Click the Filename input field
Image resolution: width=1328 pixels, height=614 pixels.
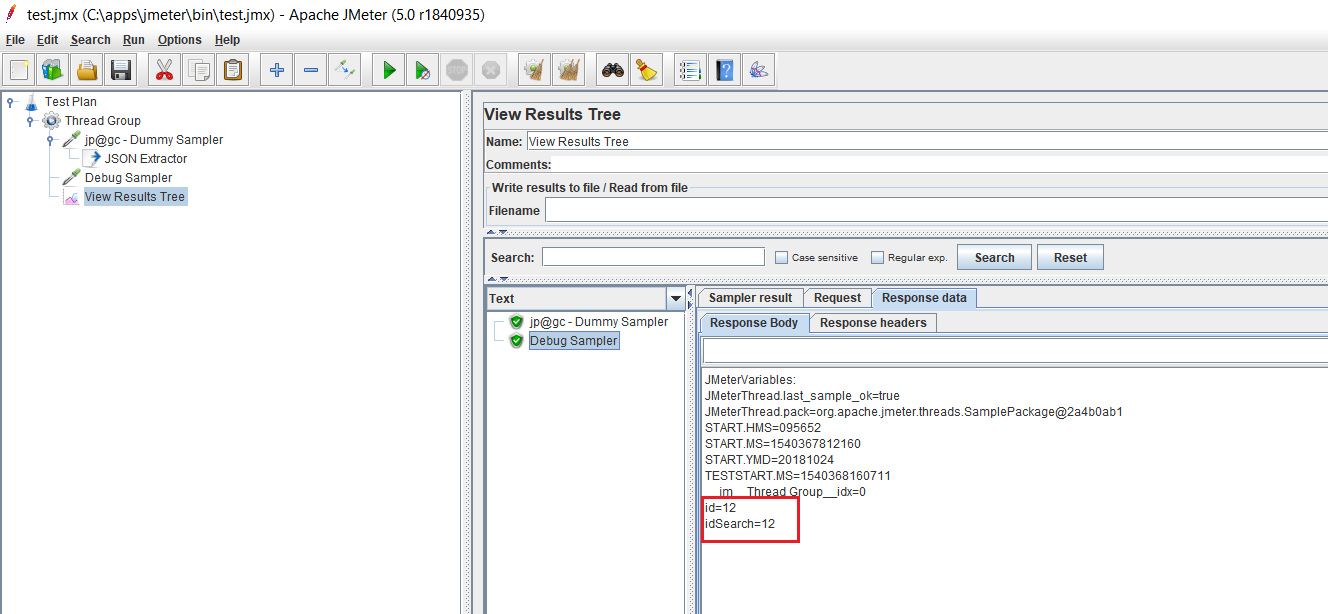tap(936, 210)
